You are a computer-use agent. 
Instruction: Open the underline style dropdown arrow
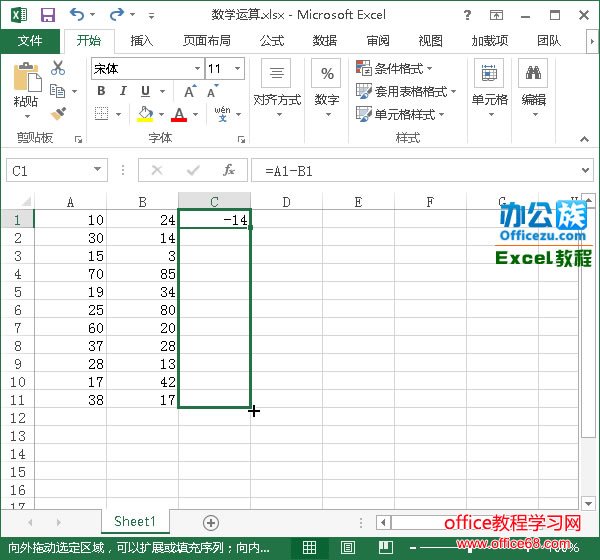pyautogui.click(x=163, y=91)
